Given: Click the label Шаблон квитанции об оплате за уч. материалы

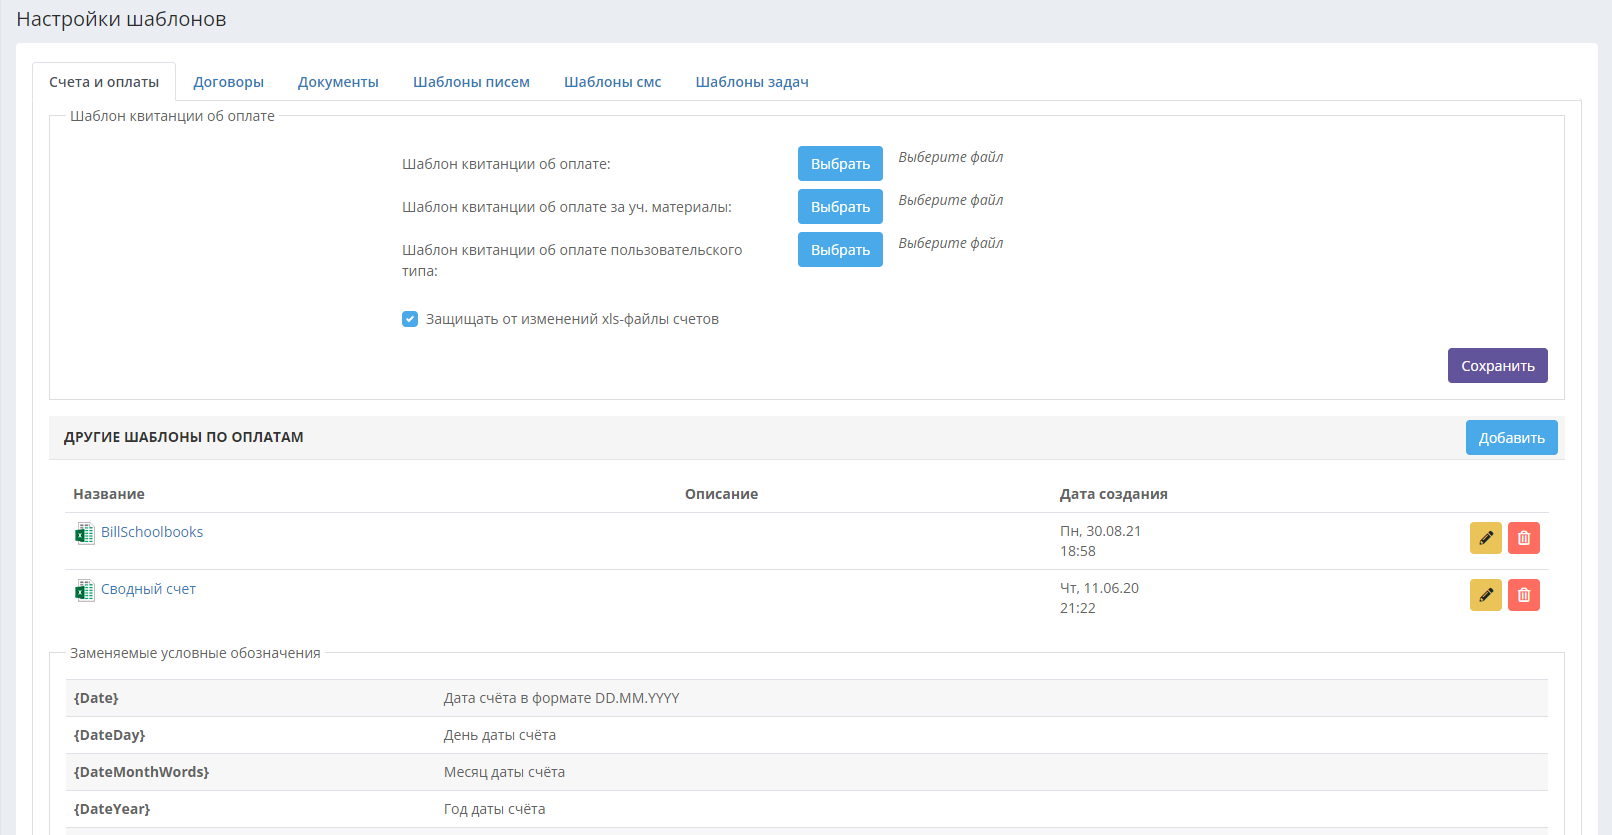Looking at the screenshot, I should pyautogui.click(x=567, y=207).
